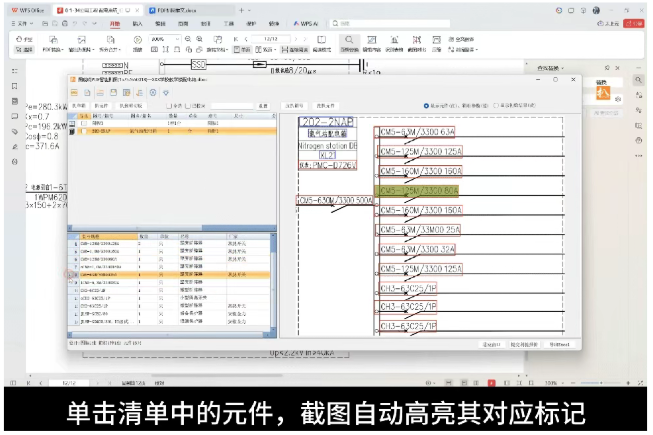Click the second document icon in dialog toolbar
The height and width of the screenshot is (435, 653).
87,93
